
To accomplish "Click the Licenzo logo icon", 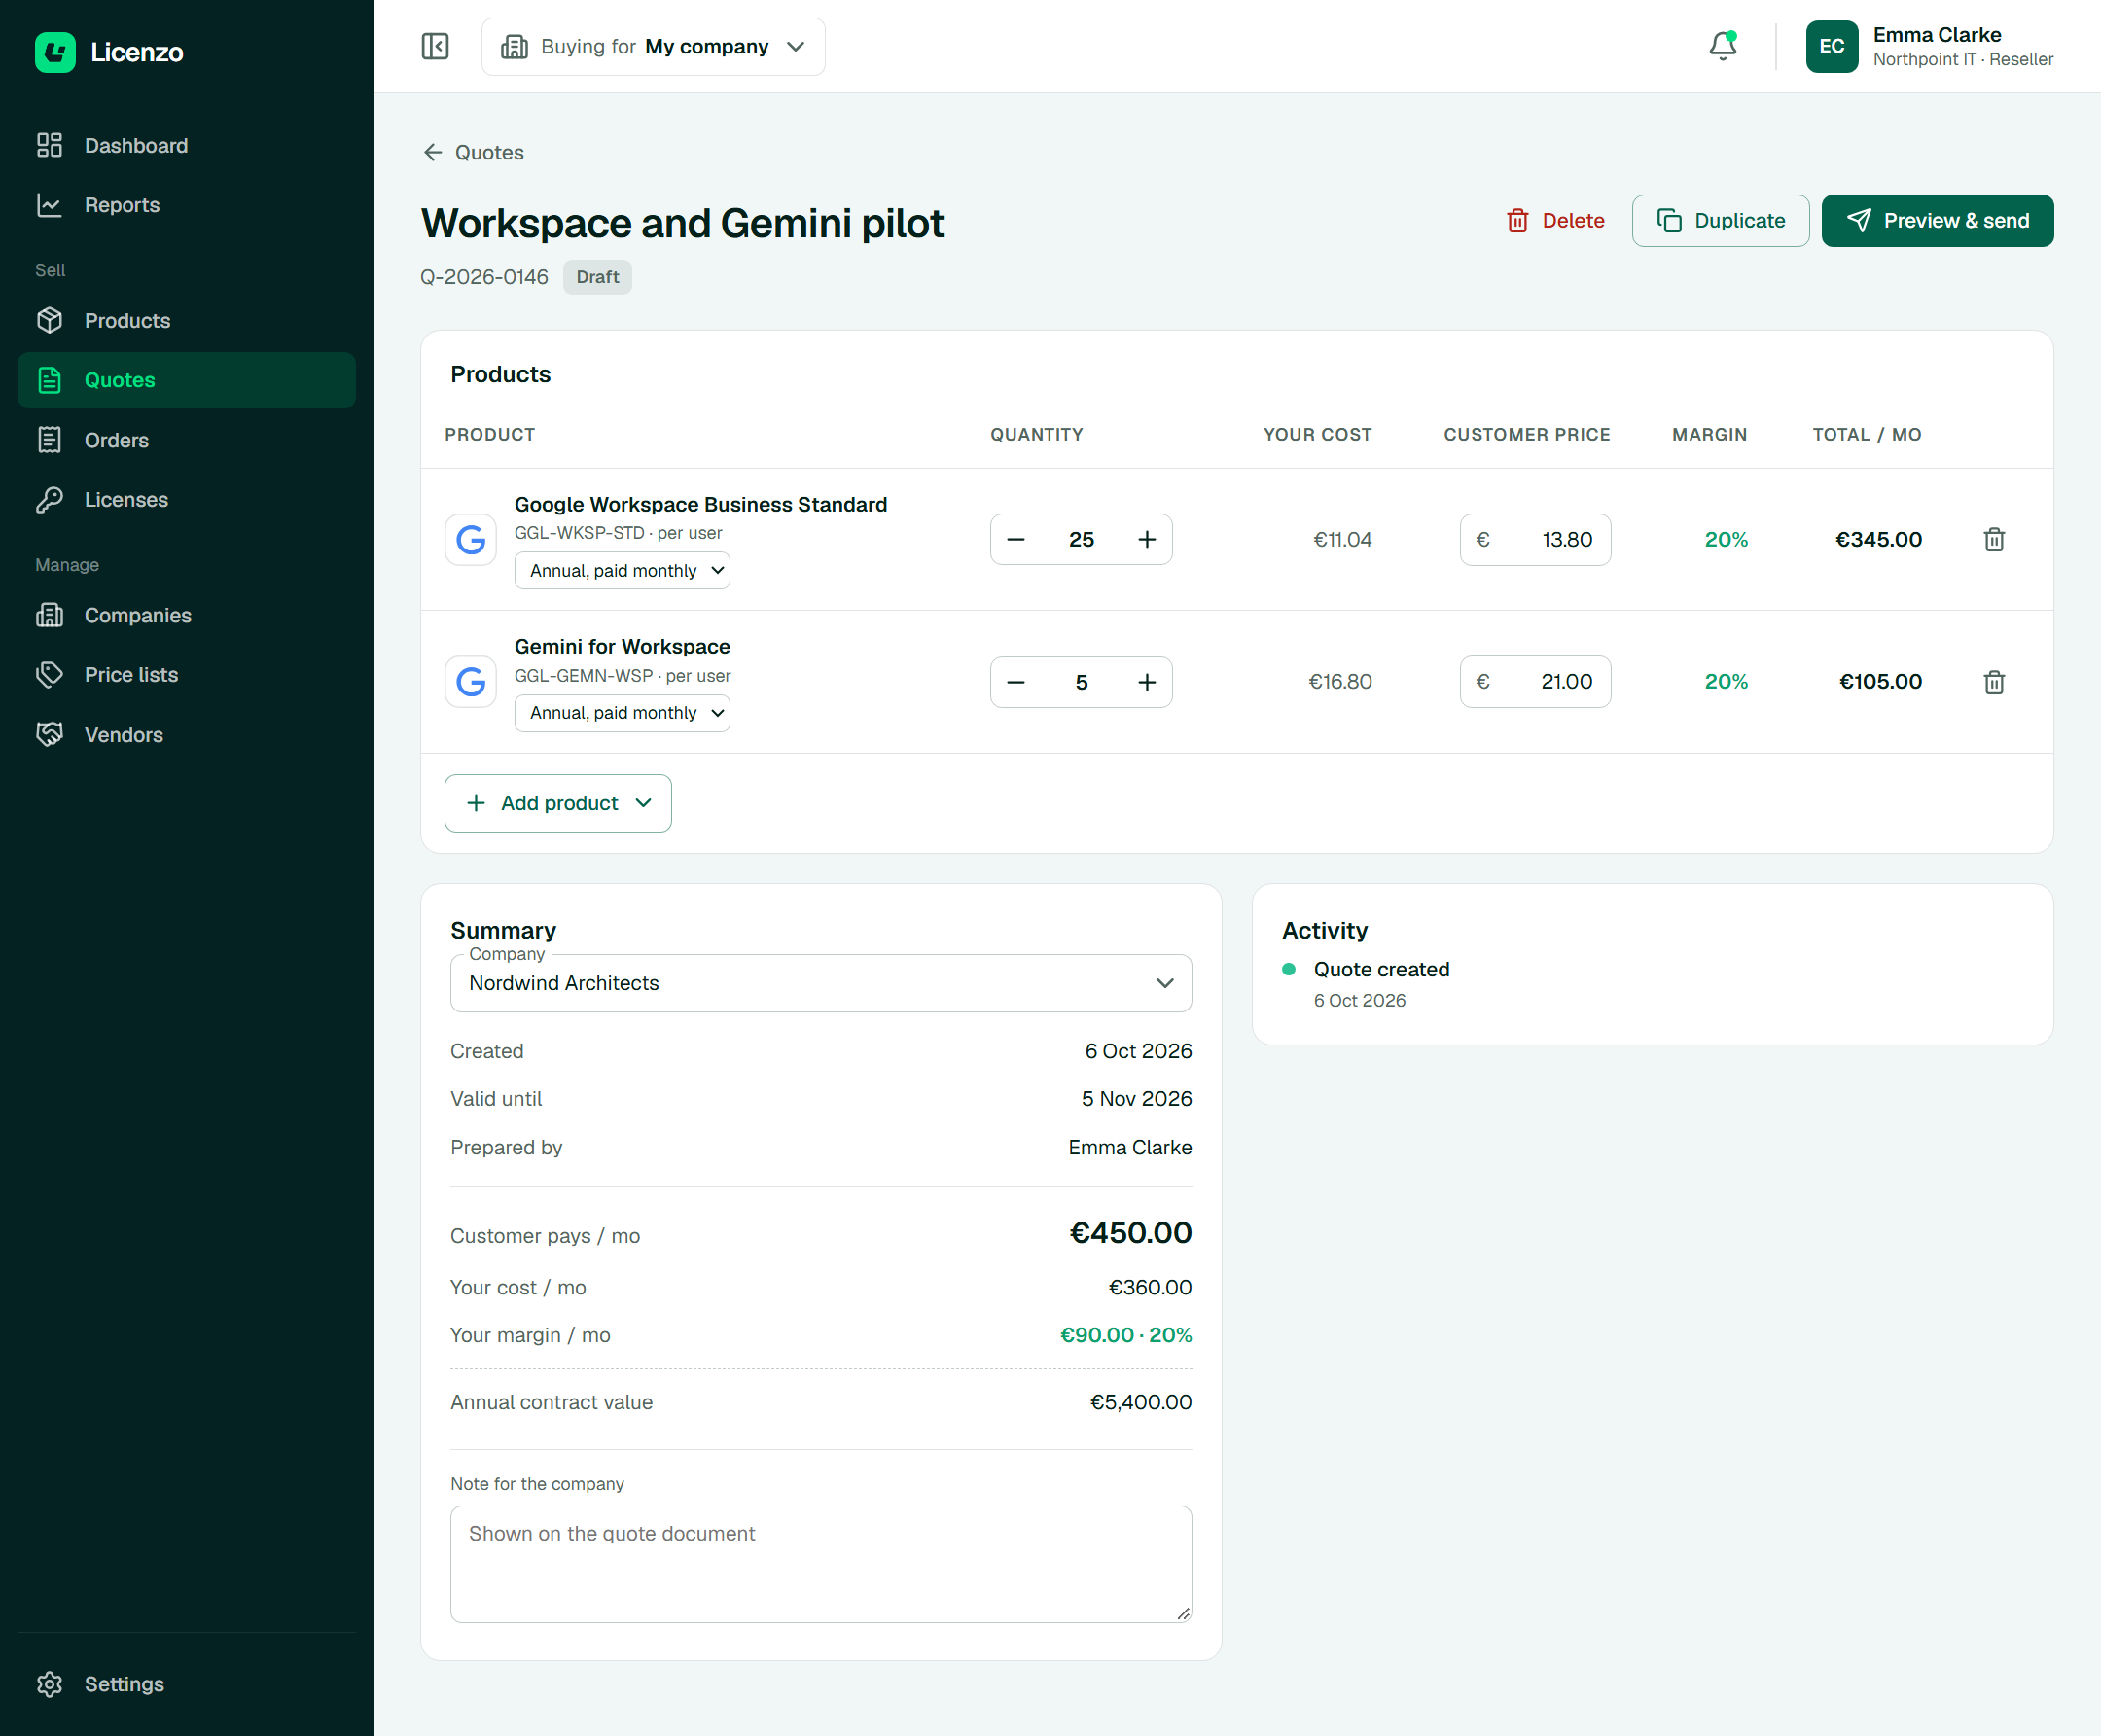I will click(x=55, y=52).
